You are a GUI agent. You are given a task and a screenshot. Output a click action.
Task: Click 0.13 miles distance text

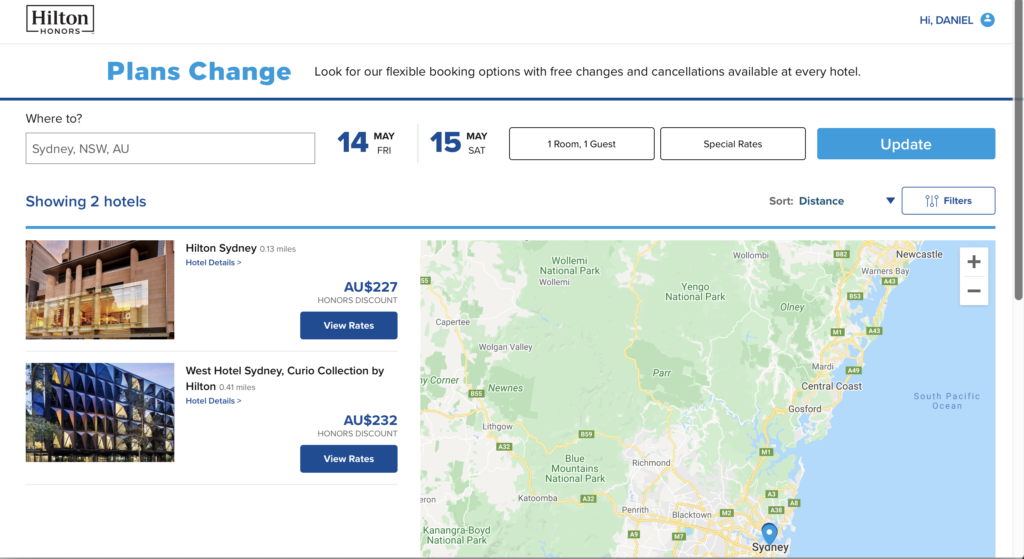278,249
